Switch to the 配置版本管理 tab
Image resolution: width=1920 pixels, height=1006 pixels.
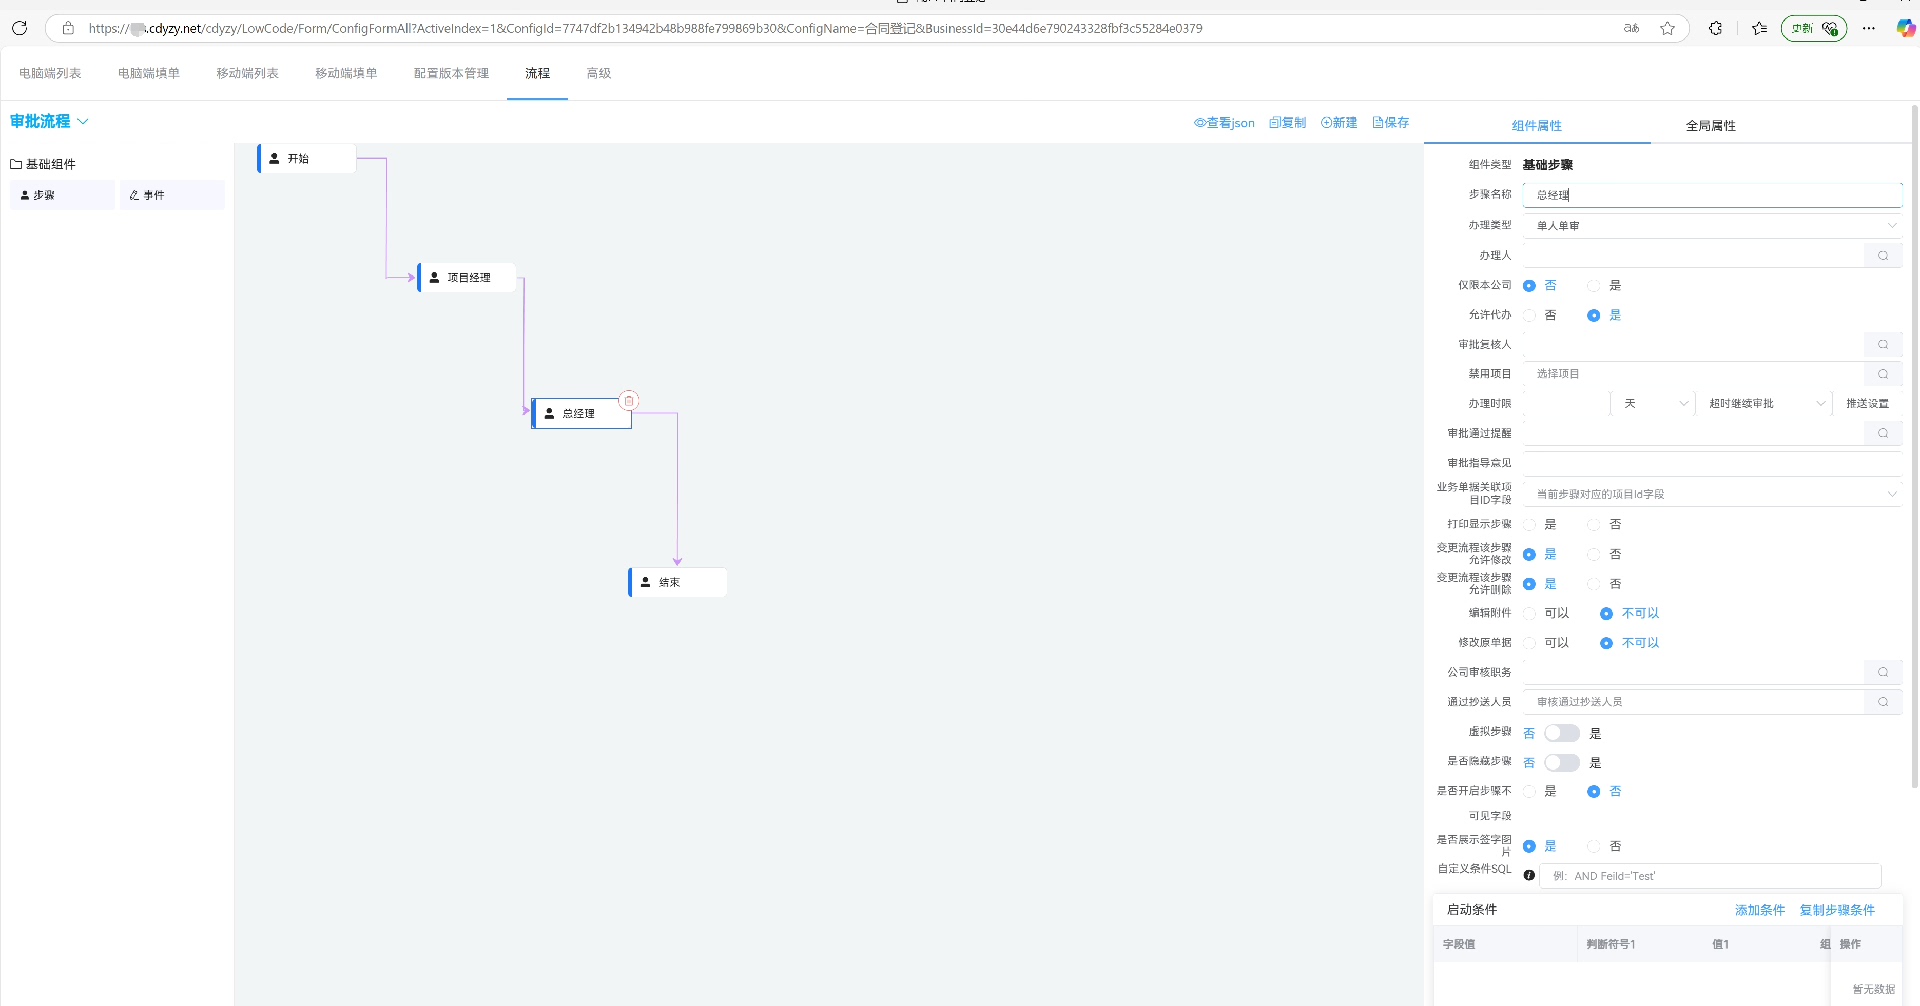click(x=452, y=73)
